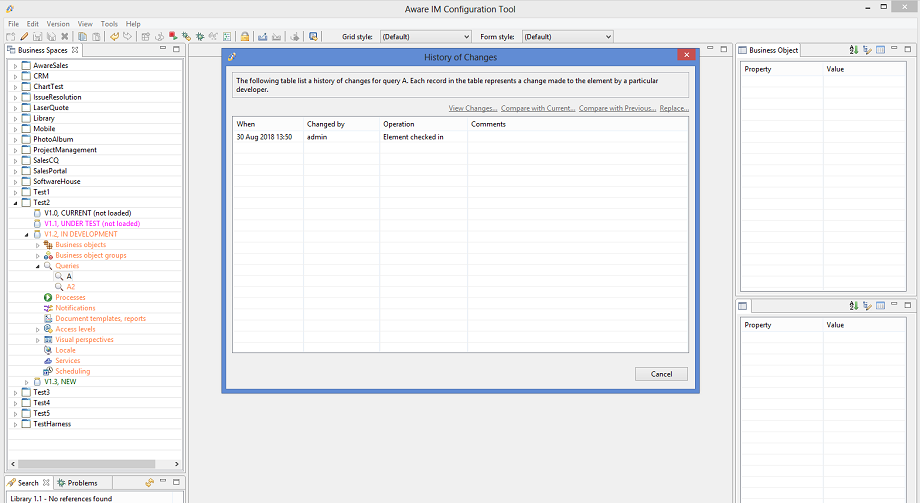Click the Processes green icon in the tree
This screenshot has width=920, height=503.
[x=48, y=298]
